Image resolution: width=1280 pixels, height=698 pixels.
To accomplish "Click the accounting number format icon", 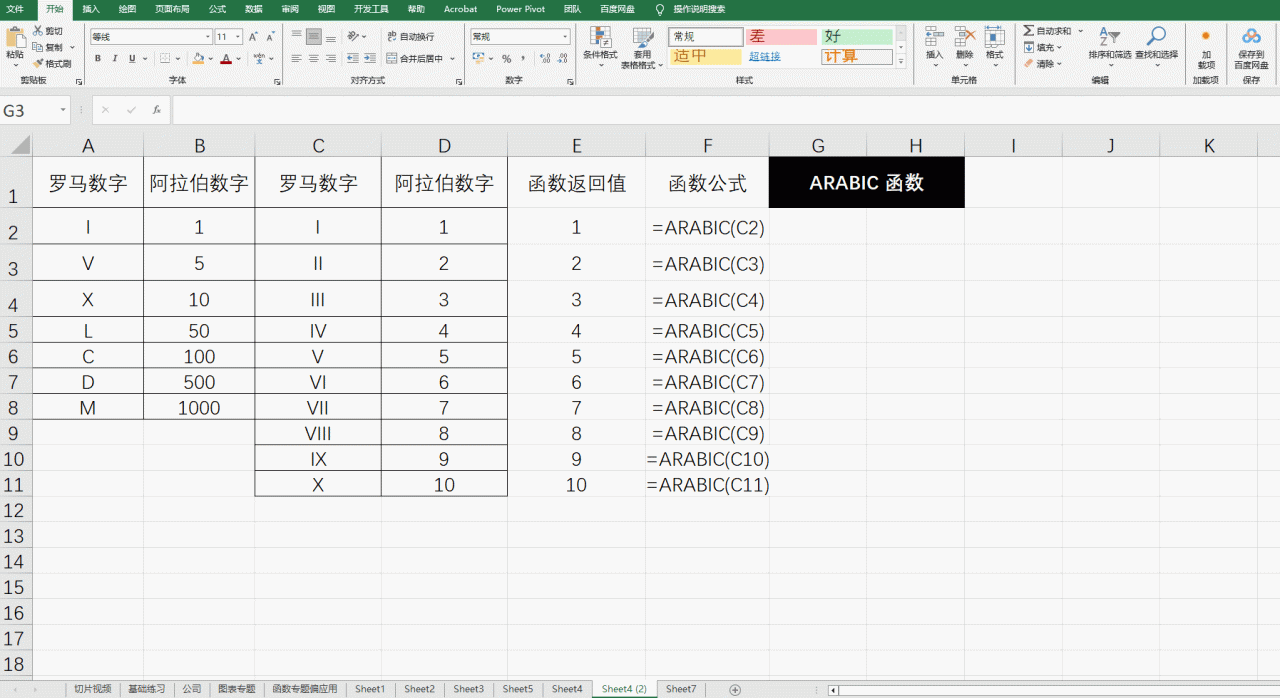I will [479, 59].
